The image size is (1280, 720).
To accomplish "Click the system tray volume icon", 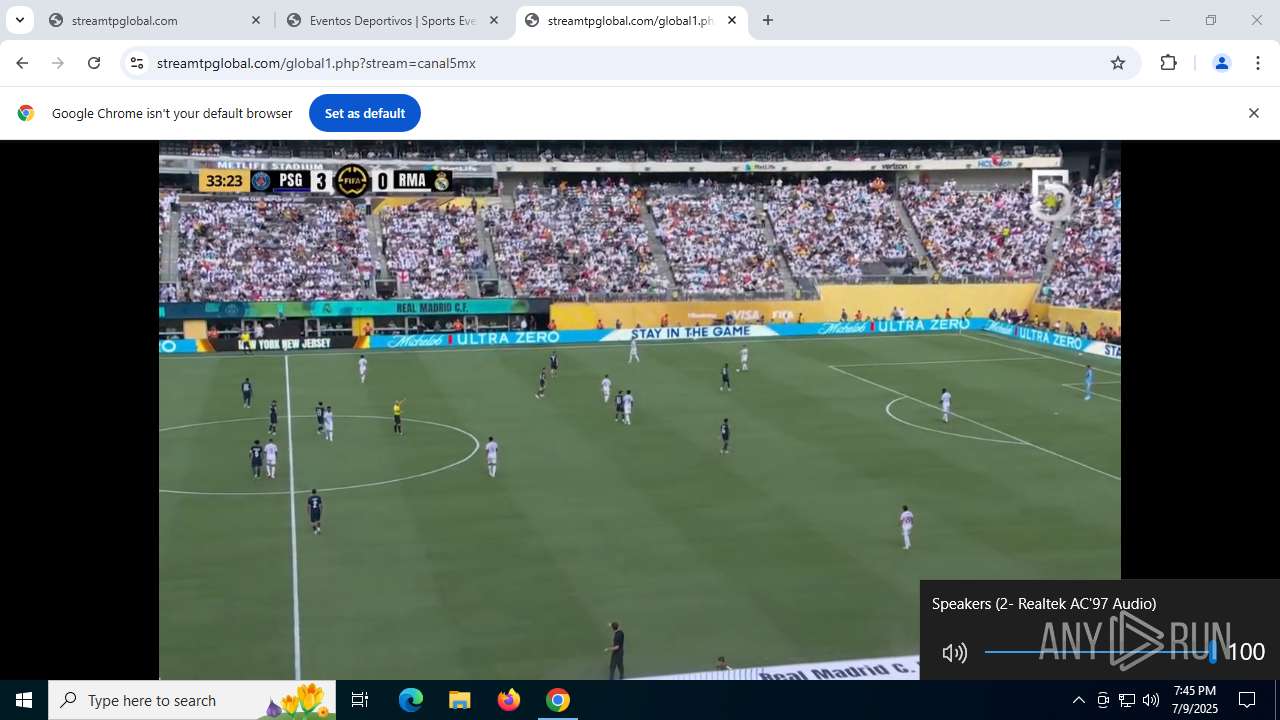I will click(x=1151, y=700).
